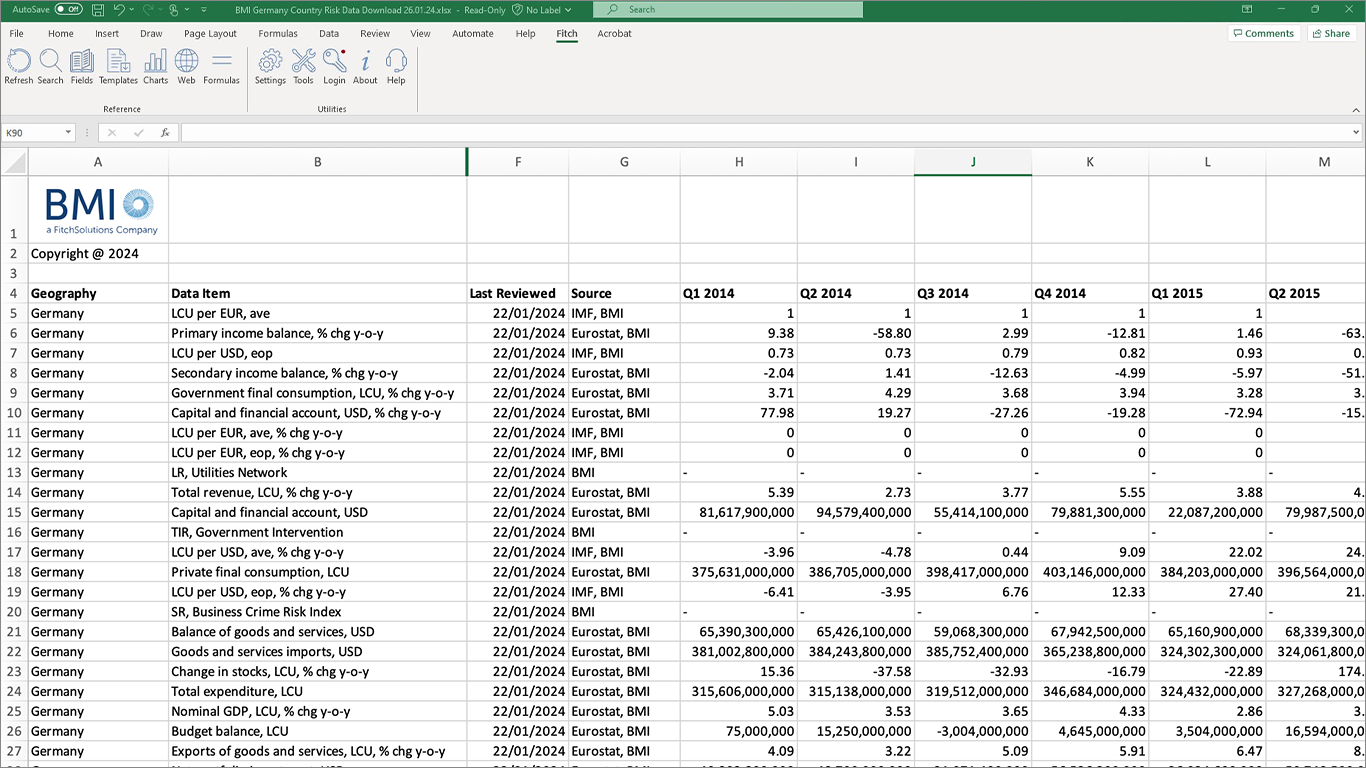1366x768 pixels.
Task: Open the Templates icon on the Fitch ribbon
Action: pyautogui.click(x=118, y=66)
